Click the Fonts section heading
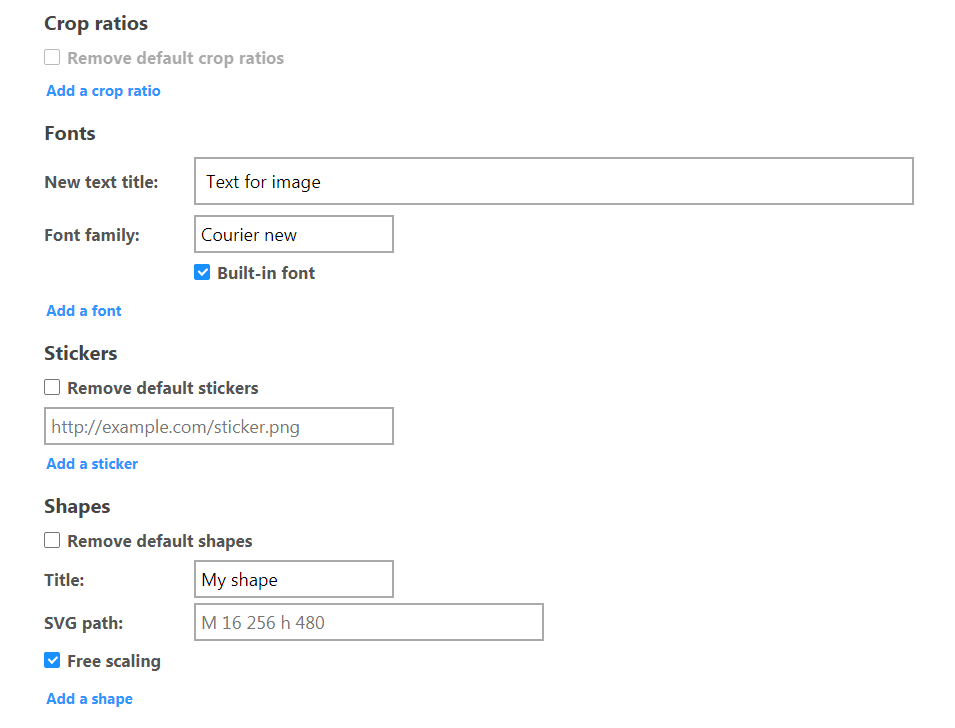This screenshot has width=955, height=728. click(70, 133)
